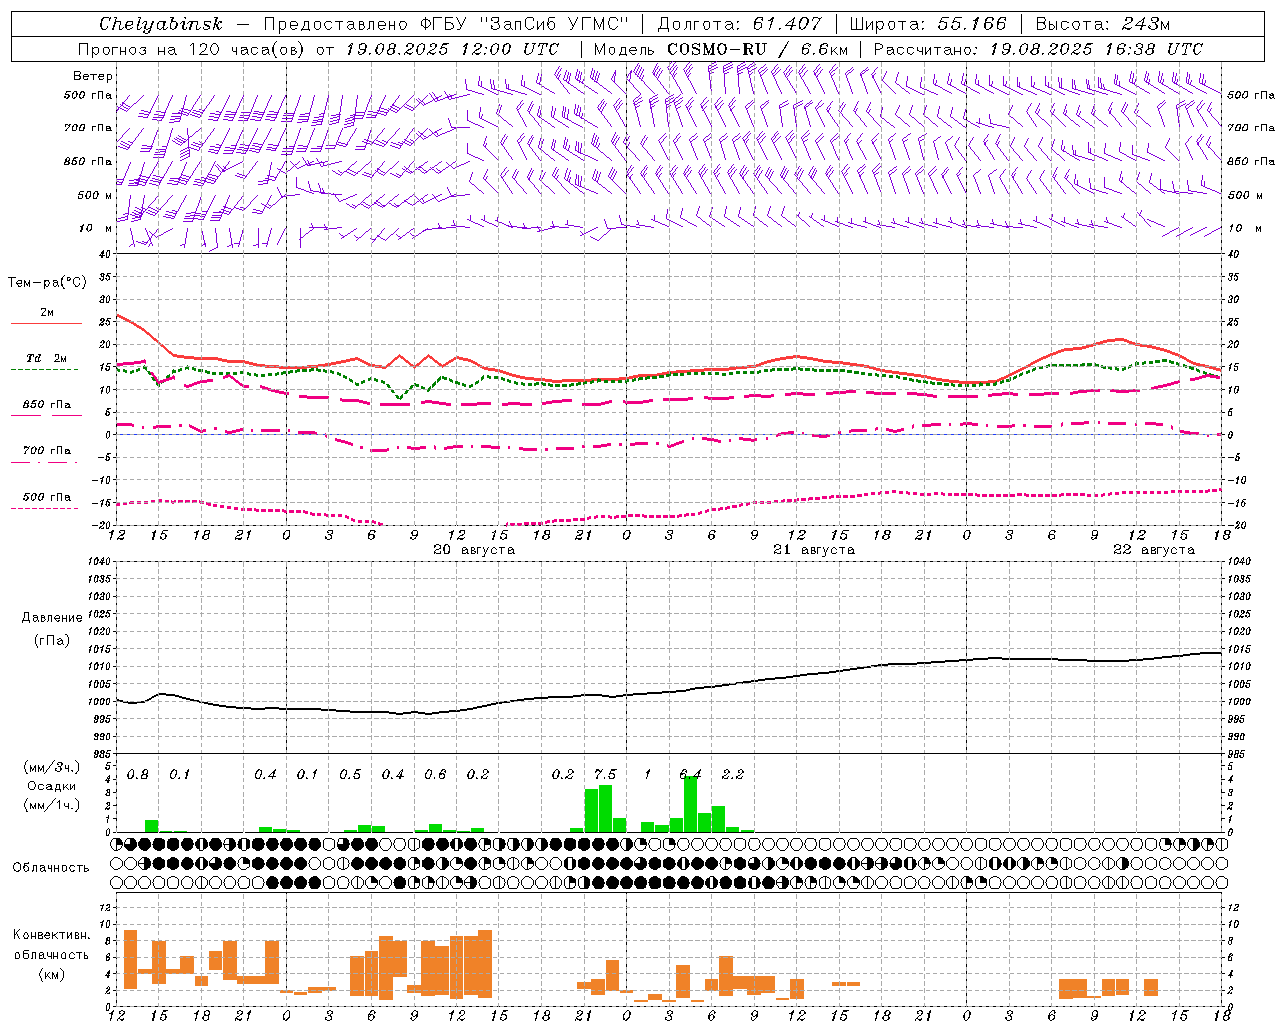Click the '22 августа' date label

[1154, 550]
